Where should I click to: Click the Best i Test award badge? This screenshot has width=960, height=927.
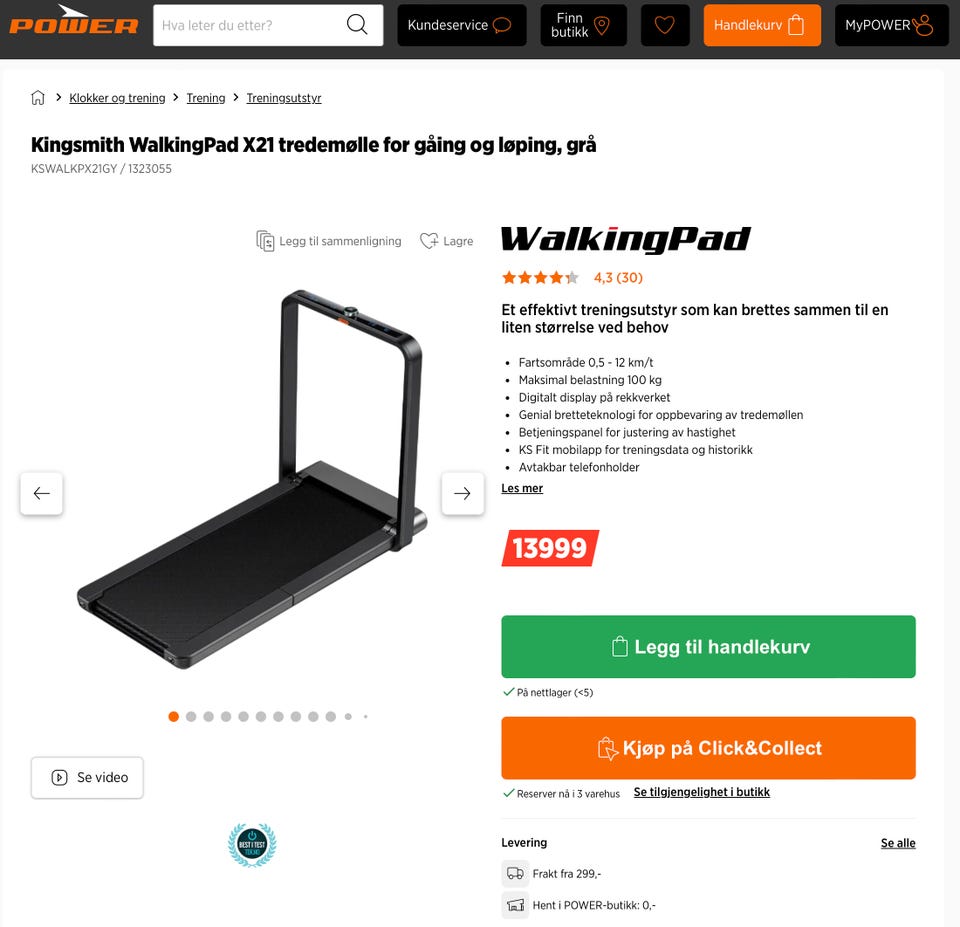(252, 845)
